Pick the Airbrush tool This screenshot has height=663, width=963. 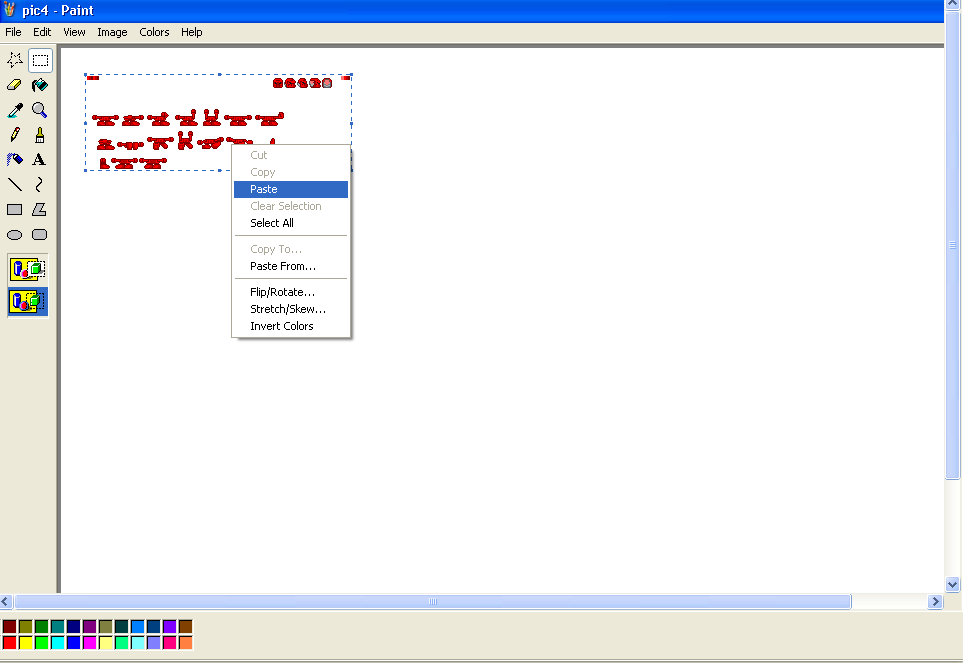coord(14,159)
